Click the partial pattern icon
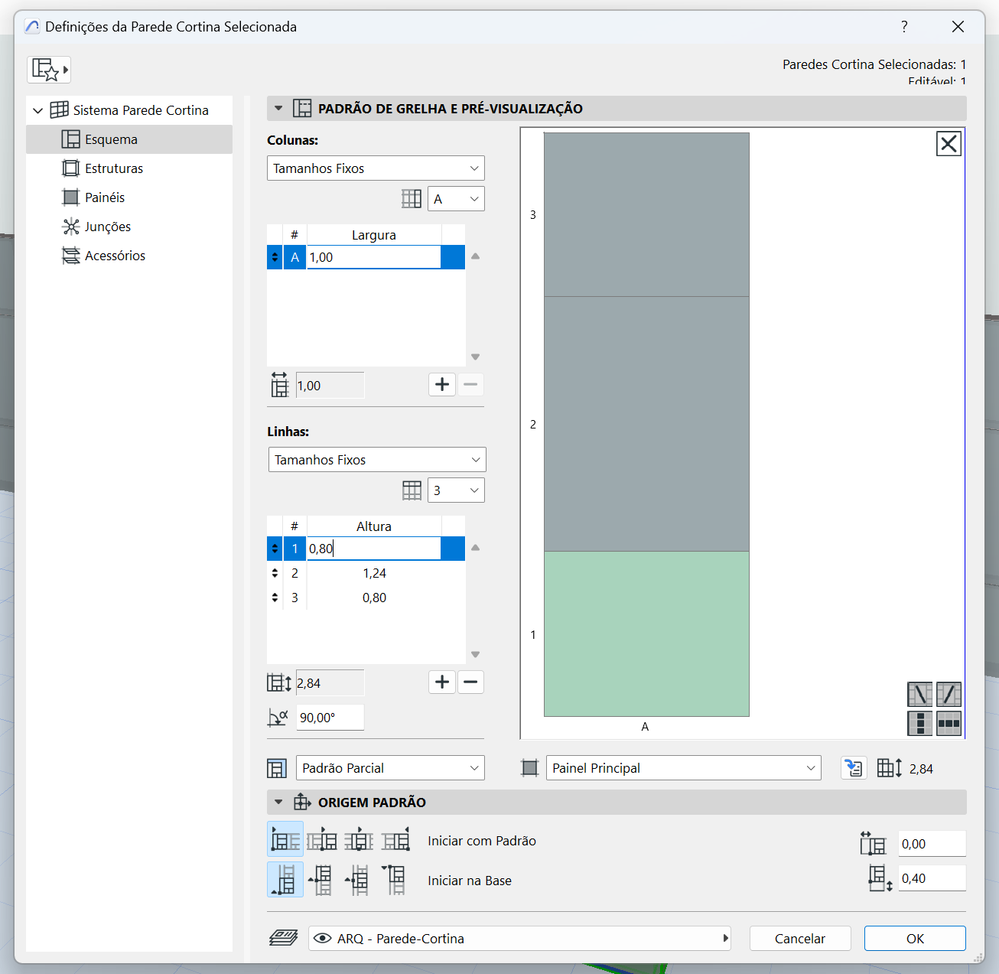The height and width of the screenshot is (974, 999). (277, 768)
